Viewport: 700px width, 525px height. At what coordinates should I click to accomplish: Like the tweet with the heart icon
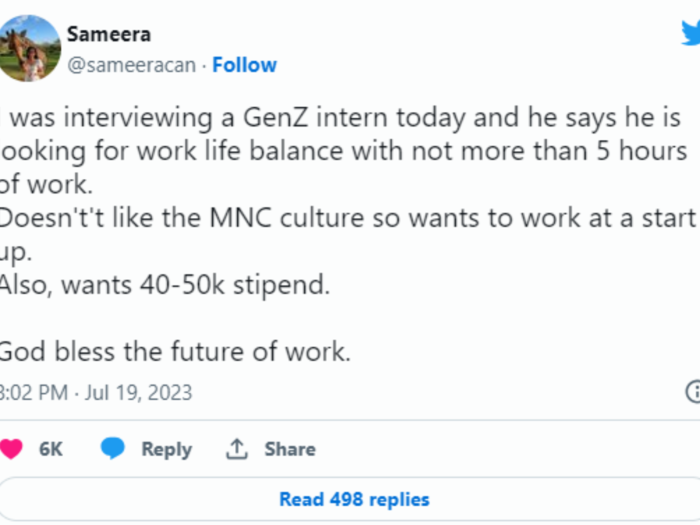11,449
